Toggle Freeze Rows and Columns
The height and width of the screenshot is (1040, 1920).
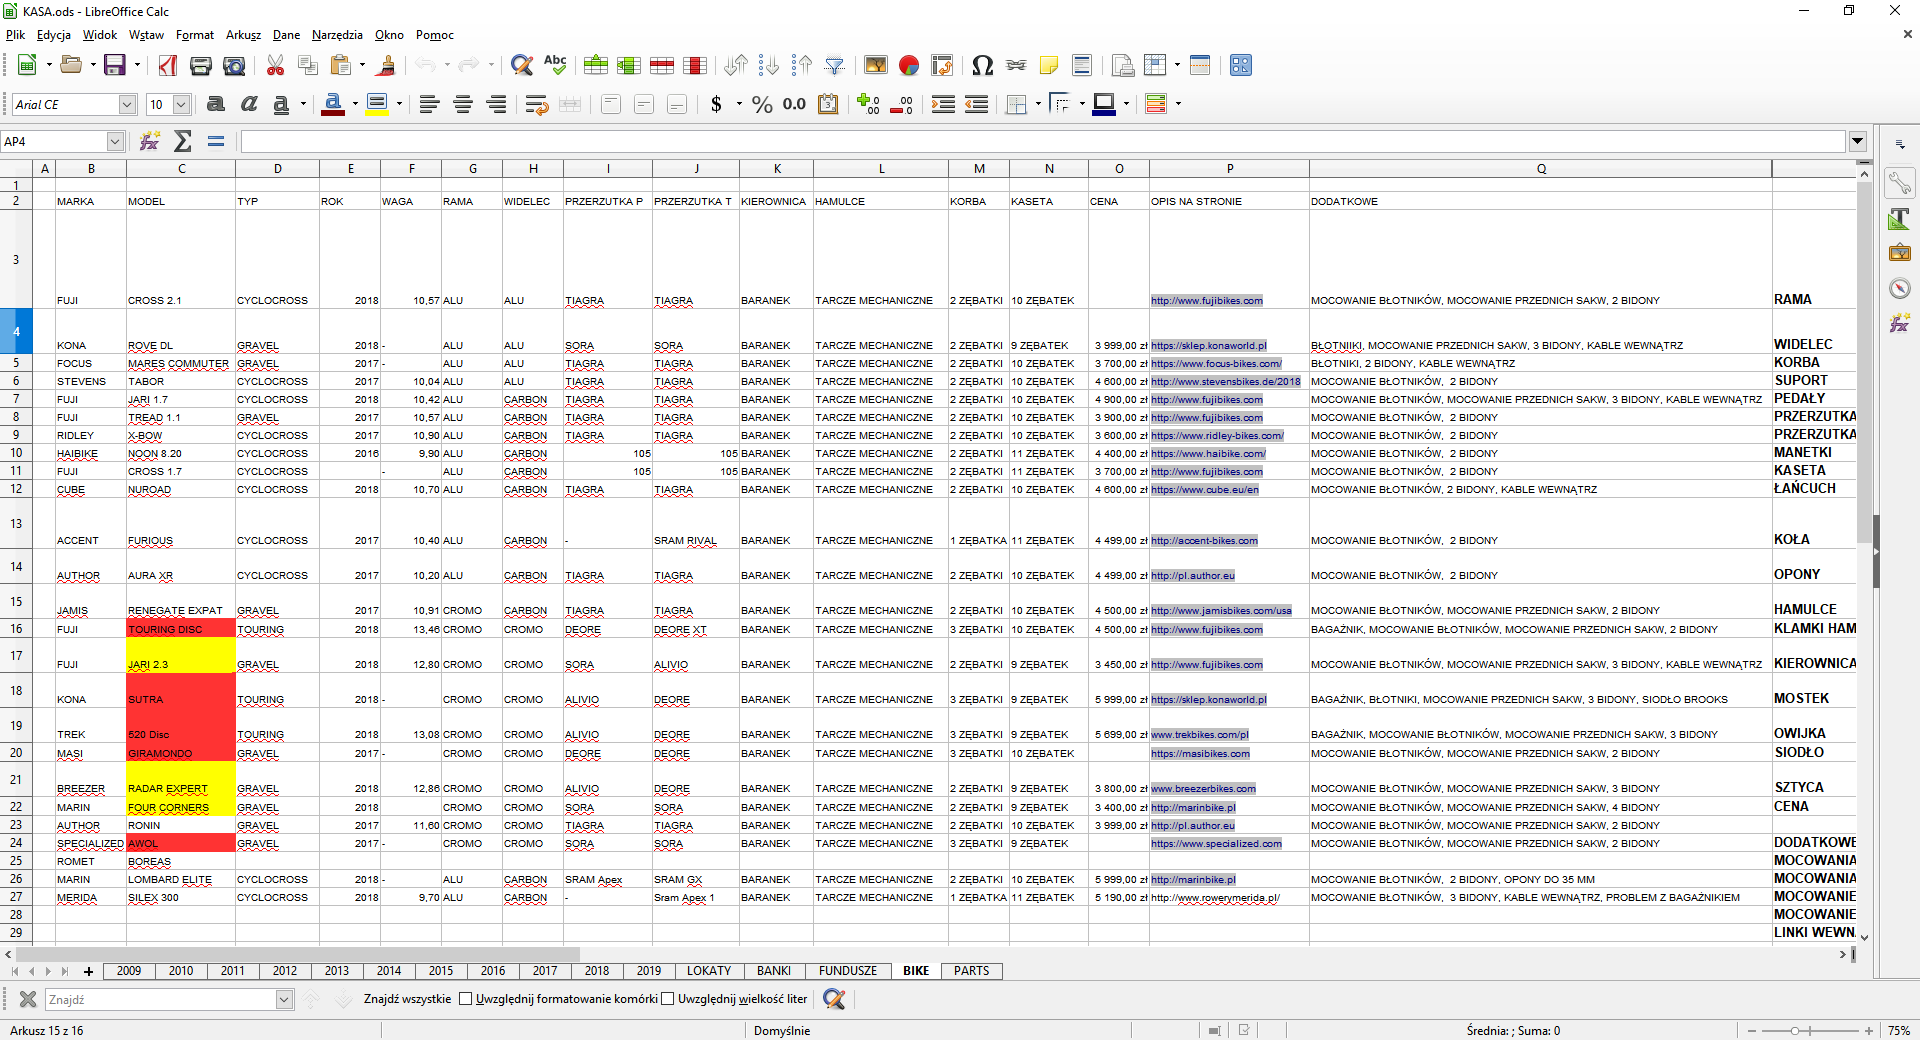point(1155,66)
